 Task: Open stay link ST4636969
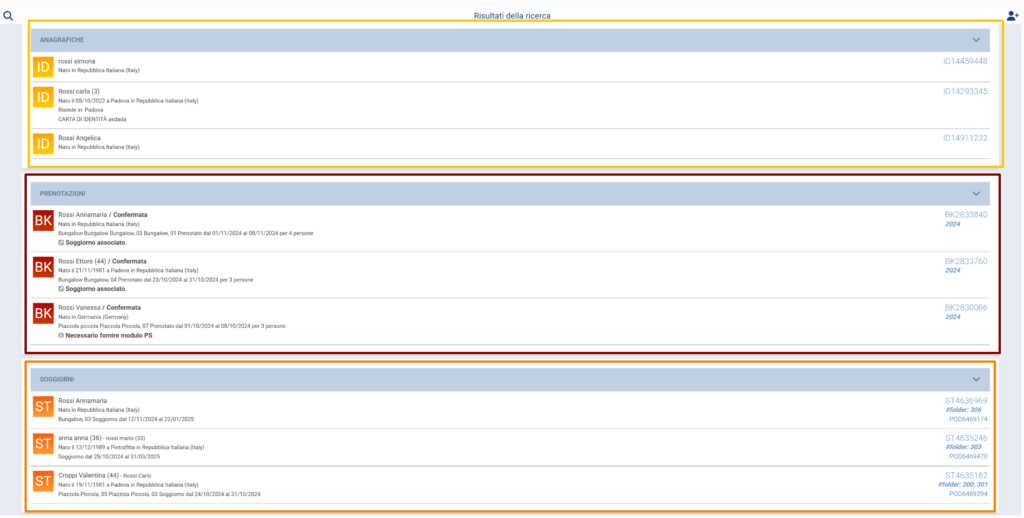965,400
